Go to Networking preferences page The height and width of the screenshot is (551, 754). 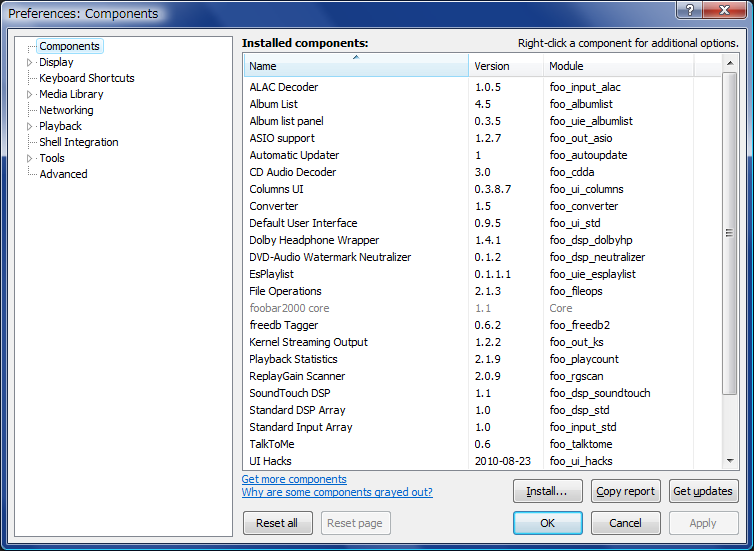pos(66,110)
